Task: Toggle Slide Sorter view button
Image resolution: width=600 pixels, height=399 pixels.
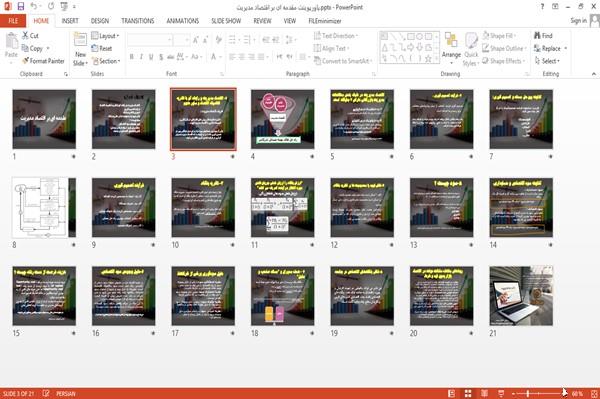Action: click(x=468, y=393)
